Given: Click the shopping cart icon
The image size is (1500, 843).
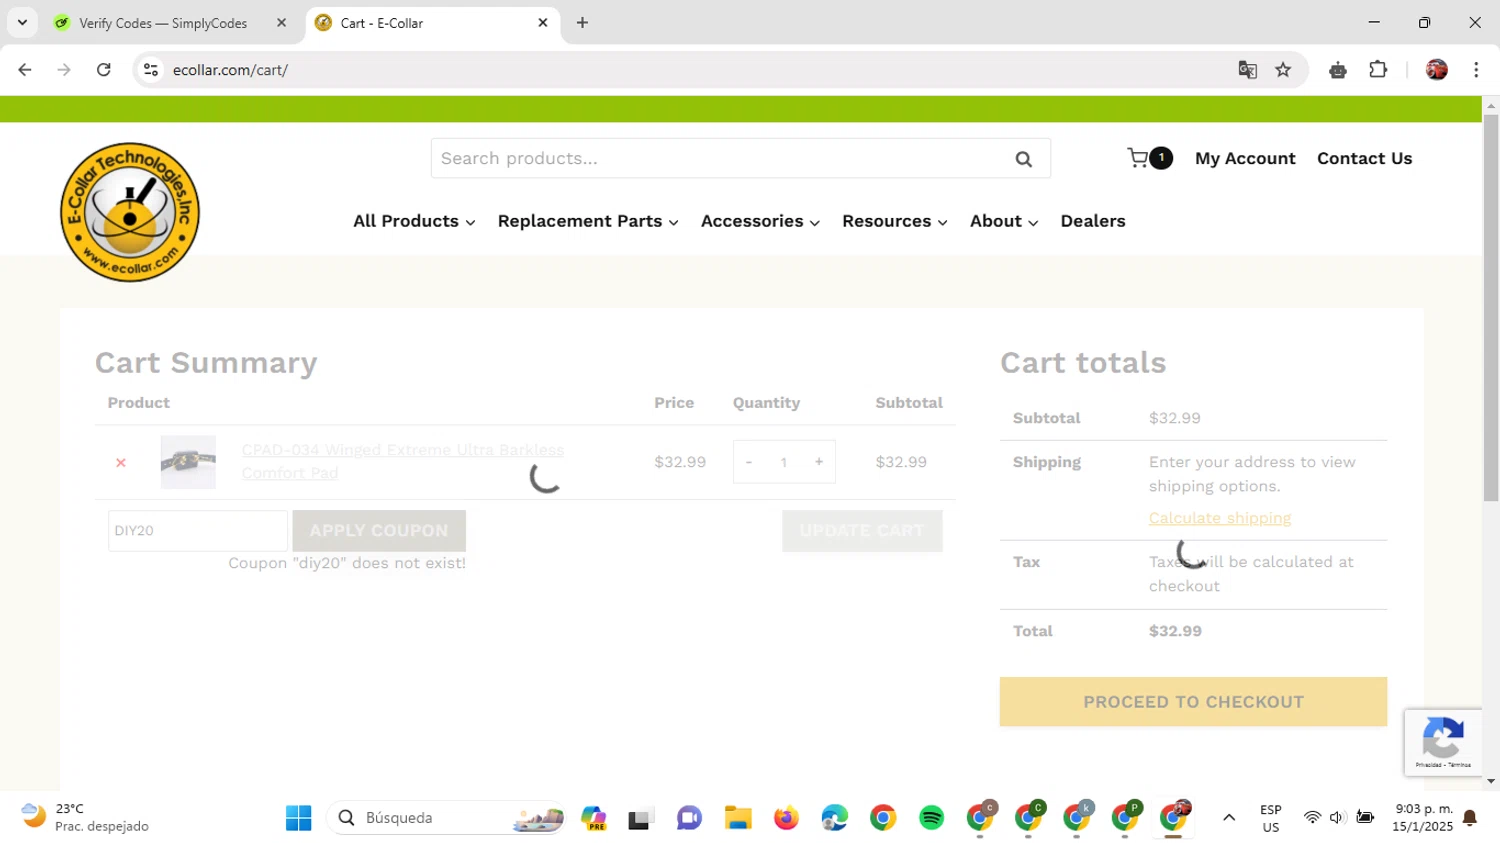Looking at the screenshot, I should (1138, 158).
